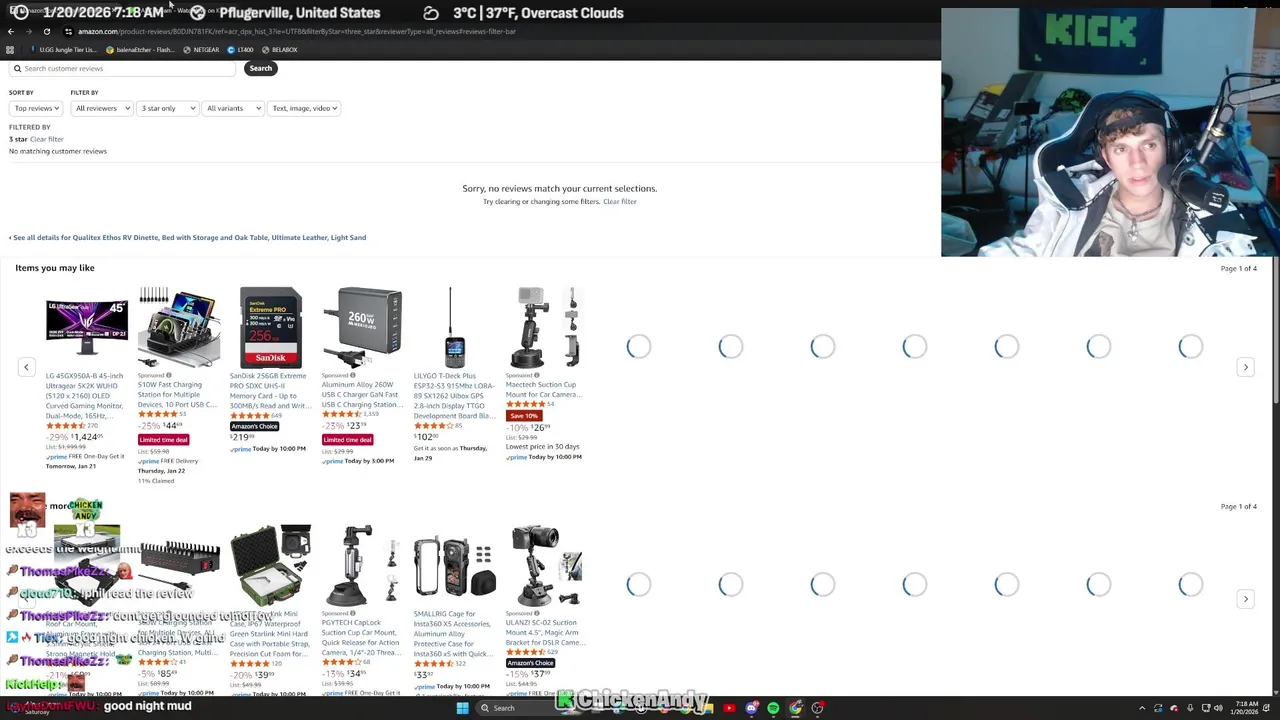Show next page of Items you may like

[1245, 367]
